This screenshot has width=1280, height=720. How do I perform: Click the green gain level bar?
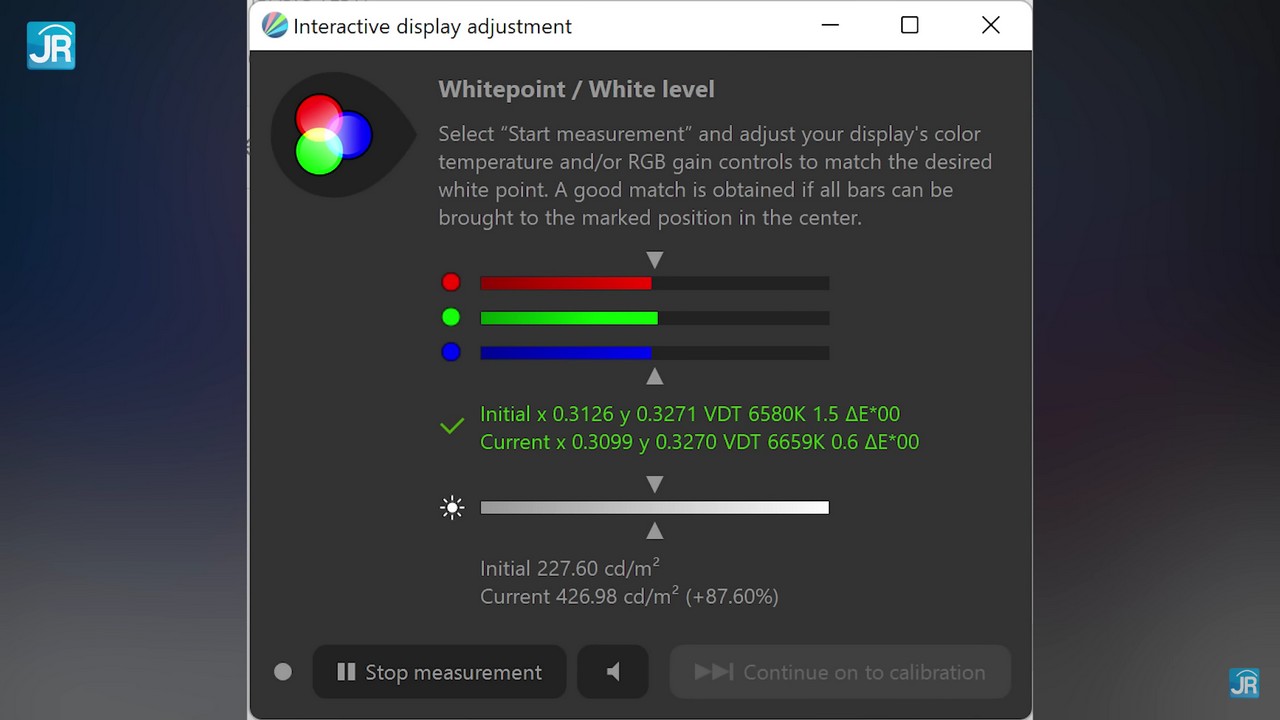(654, 318)
